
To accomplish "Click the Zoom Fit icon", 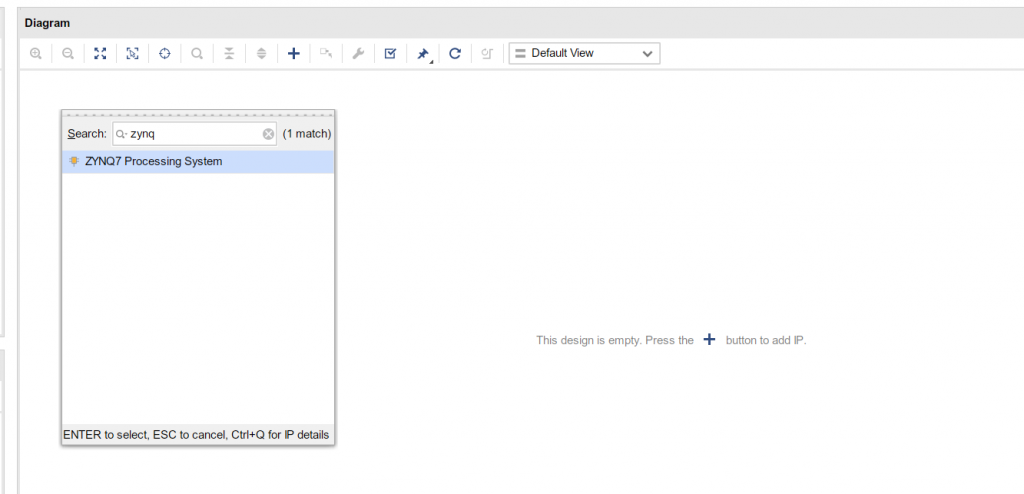I will click(100, 53).
